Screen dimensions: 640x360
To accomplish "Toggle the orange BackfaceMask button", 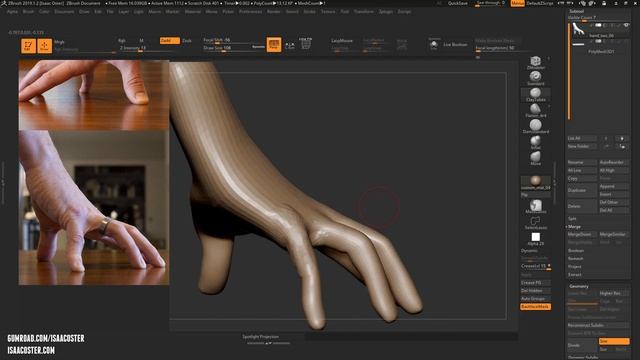I will pos(536,307).
